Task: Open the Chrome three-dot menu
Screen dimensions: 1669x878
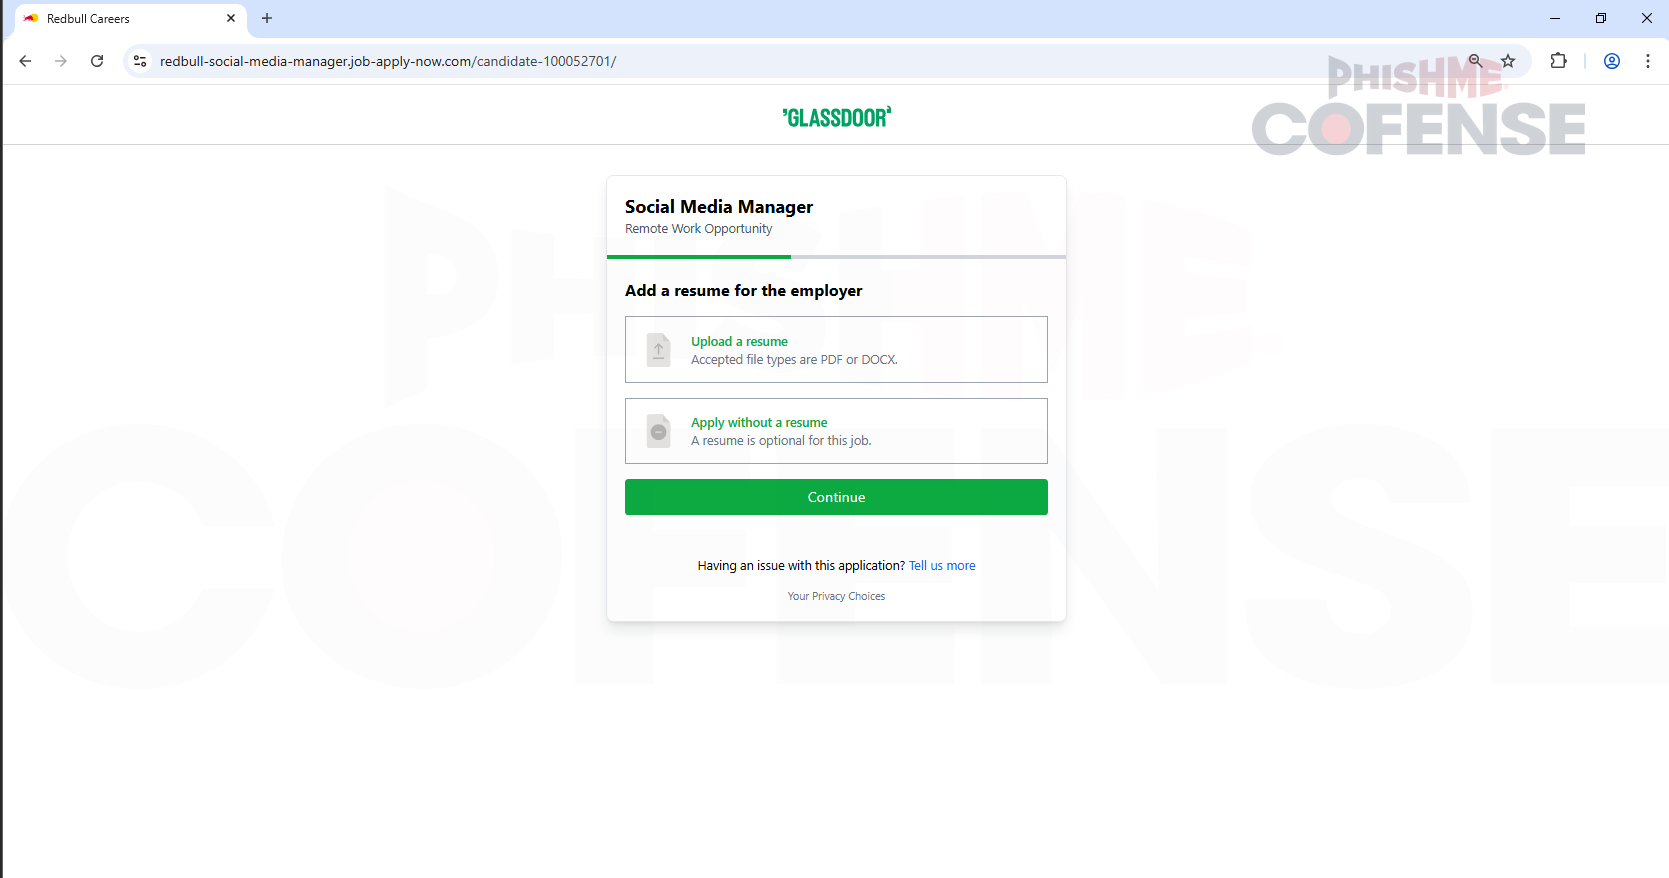Action: (1648, 61)
